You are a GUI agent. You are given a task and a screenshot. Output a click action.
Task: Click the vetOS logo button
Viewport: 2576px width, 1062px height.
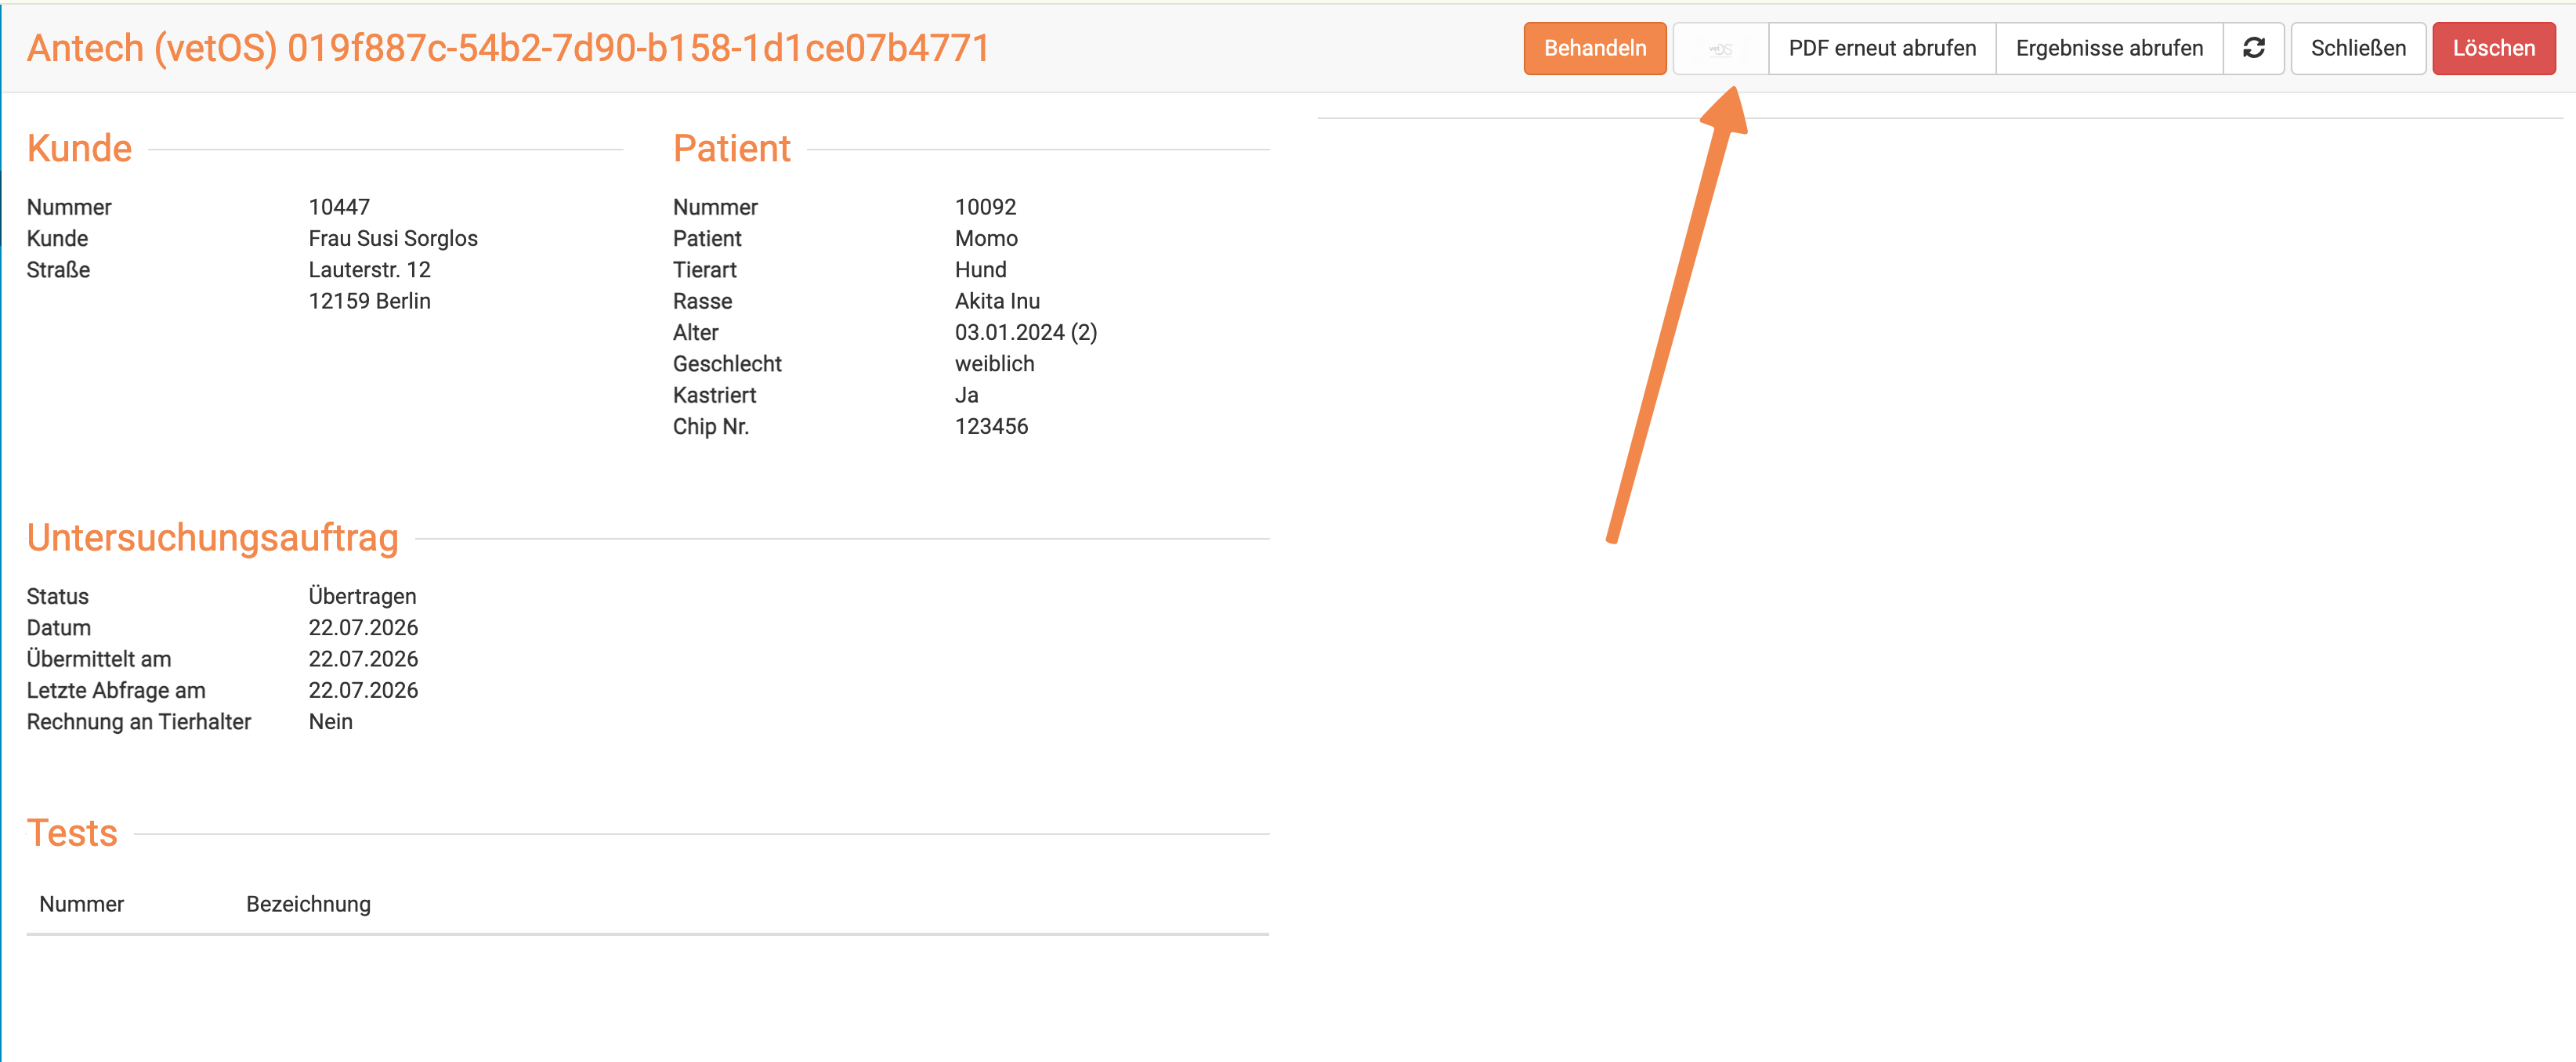coord(1720,48)
